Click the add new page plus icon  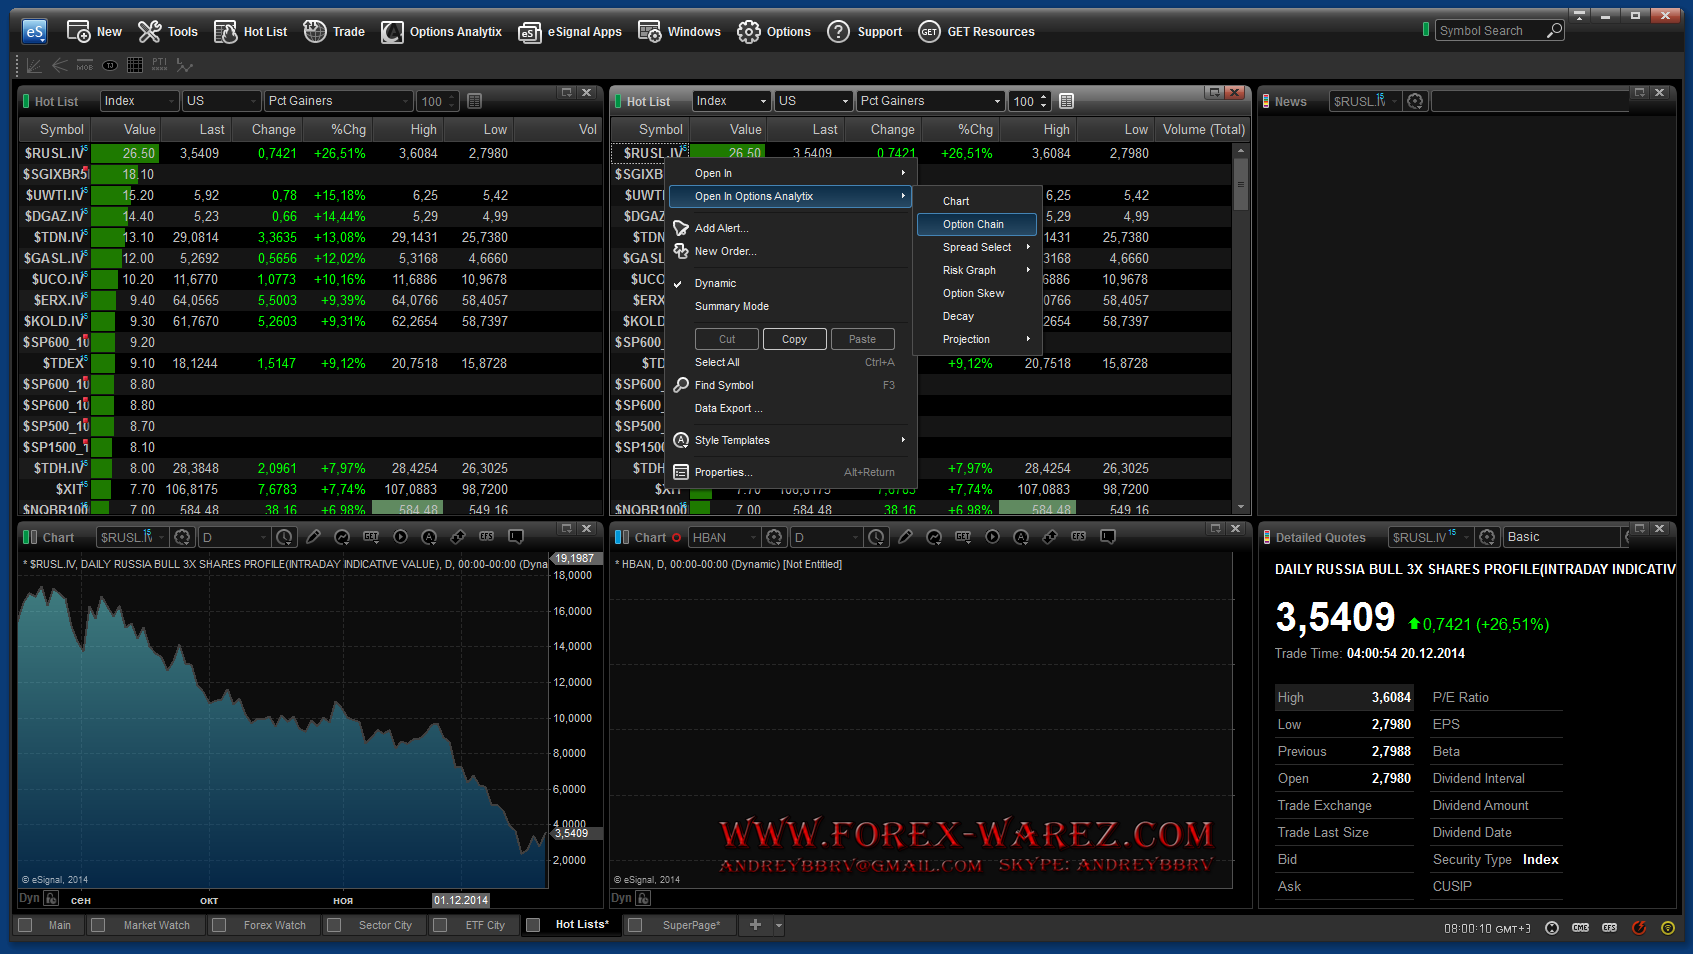pyautogui.click(x=755, y=925)
